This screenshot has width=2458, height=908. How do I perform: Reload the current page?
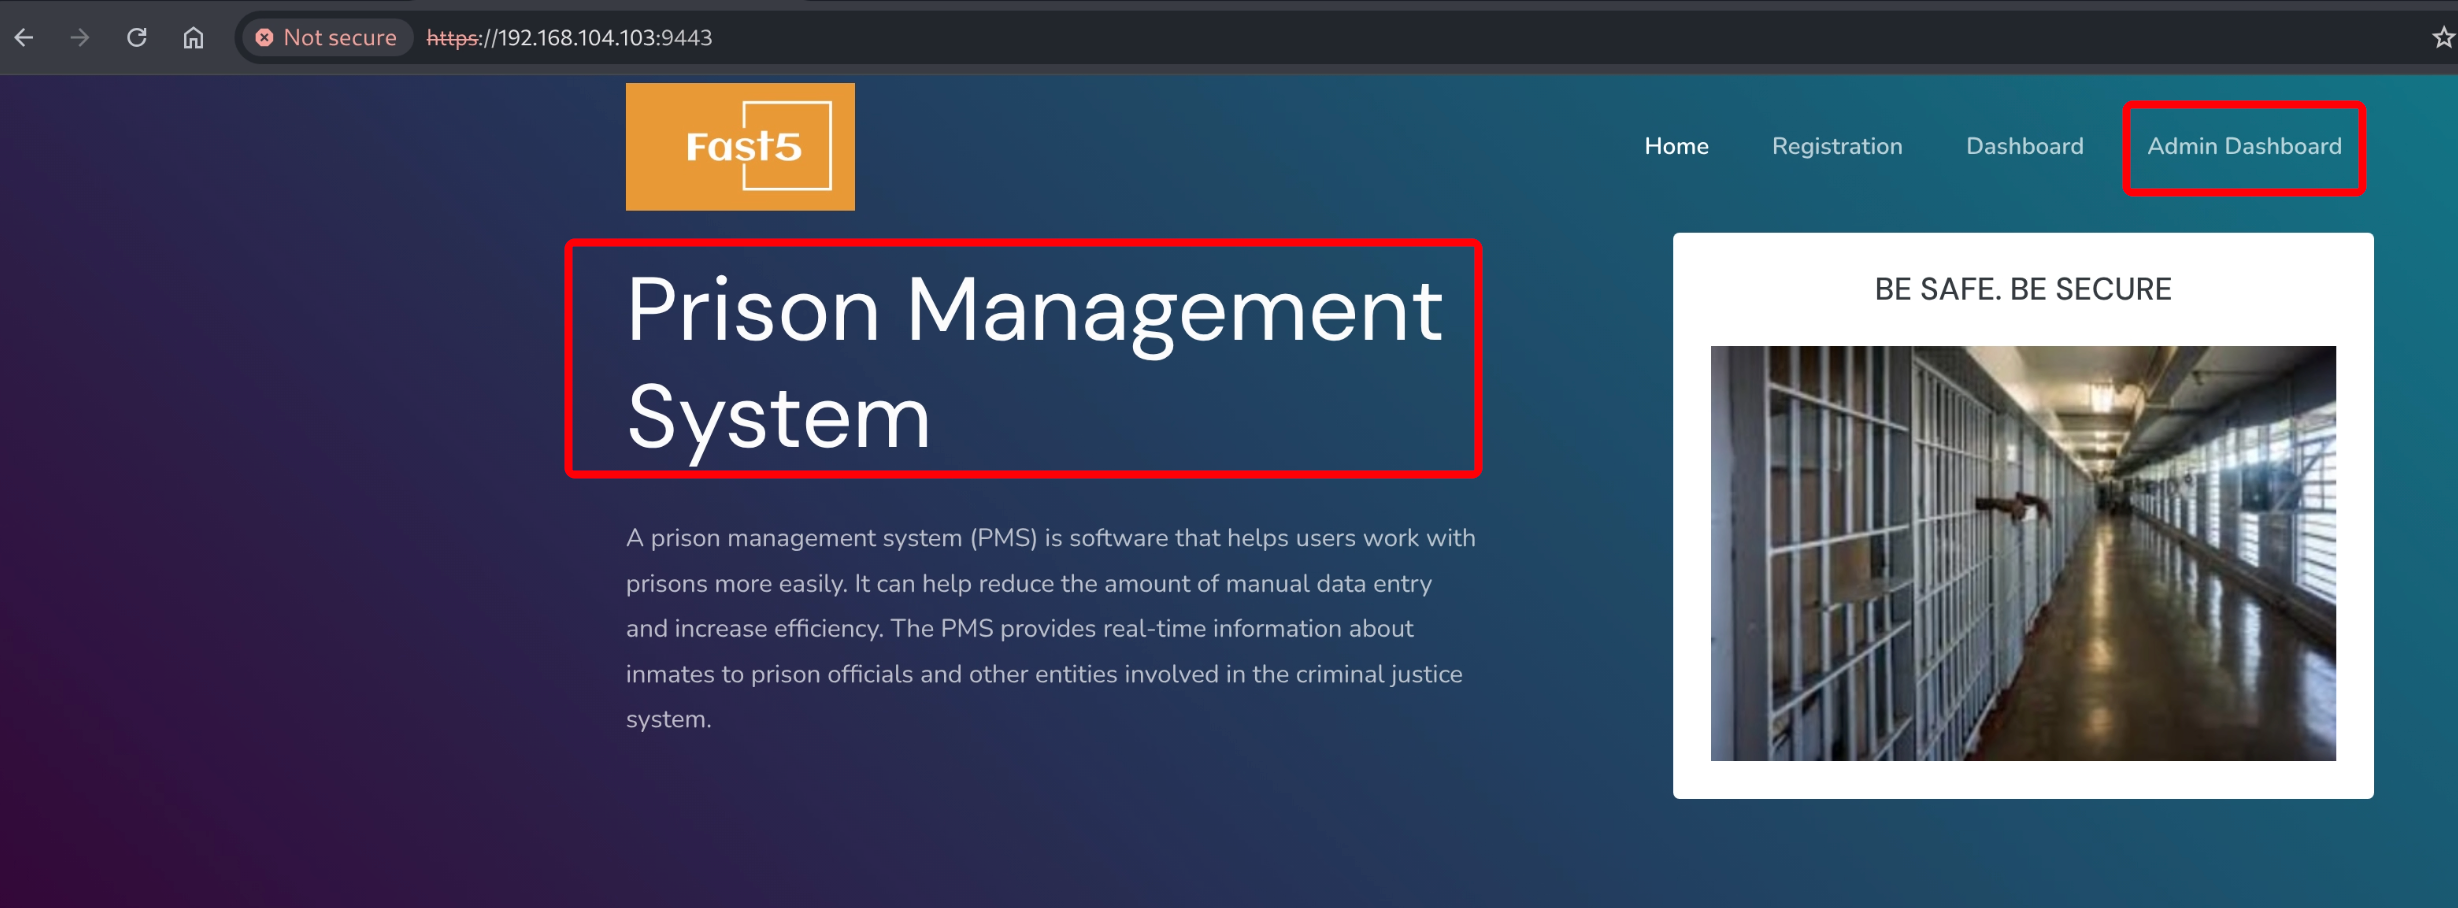coord(137,38)
